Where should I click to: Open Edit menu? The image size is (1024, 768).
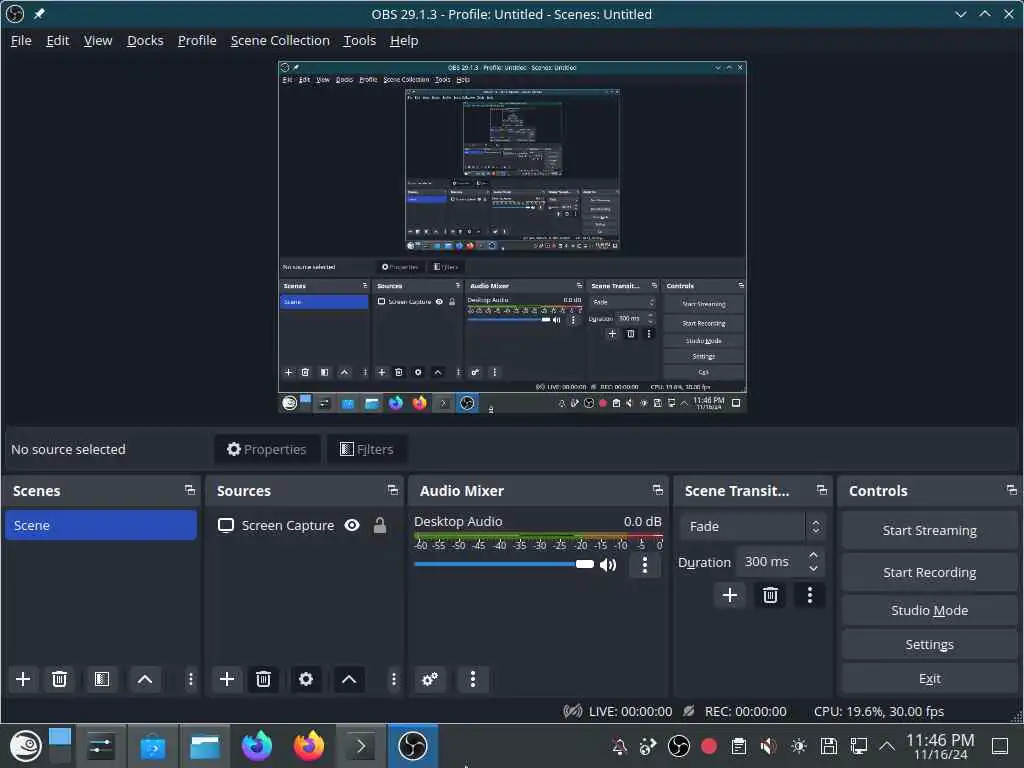pyautogui.click(x=57, y=40)
